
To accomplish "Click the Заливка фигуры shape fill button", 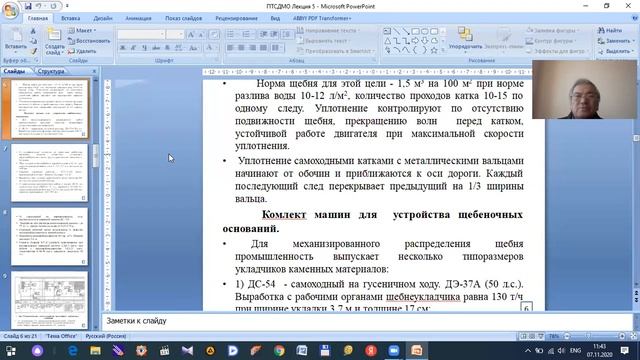I will pos(552,30).
